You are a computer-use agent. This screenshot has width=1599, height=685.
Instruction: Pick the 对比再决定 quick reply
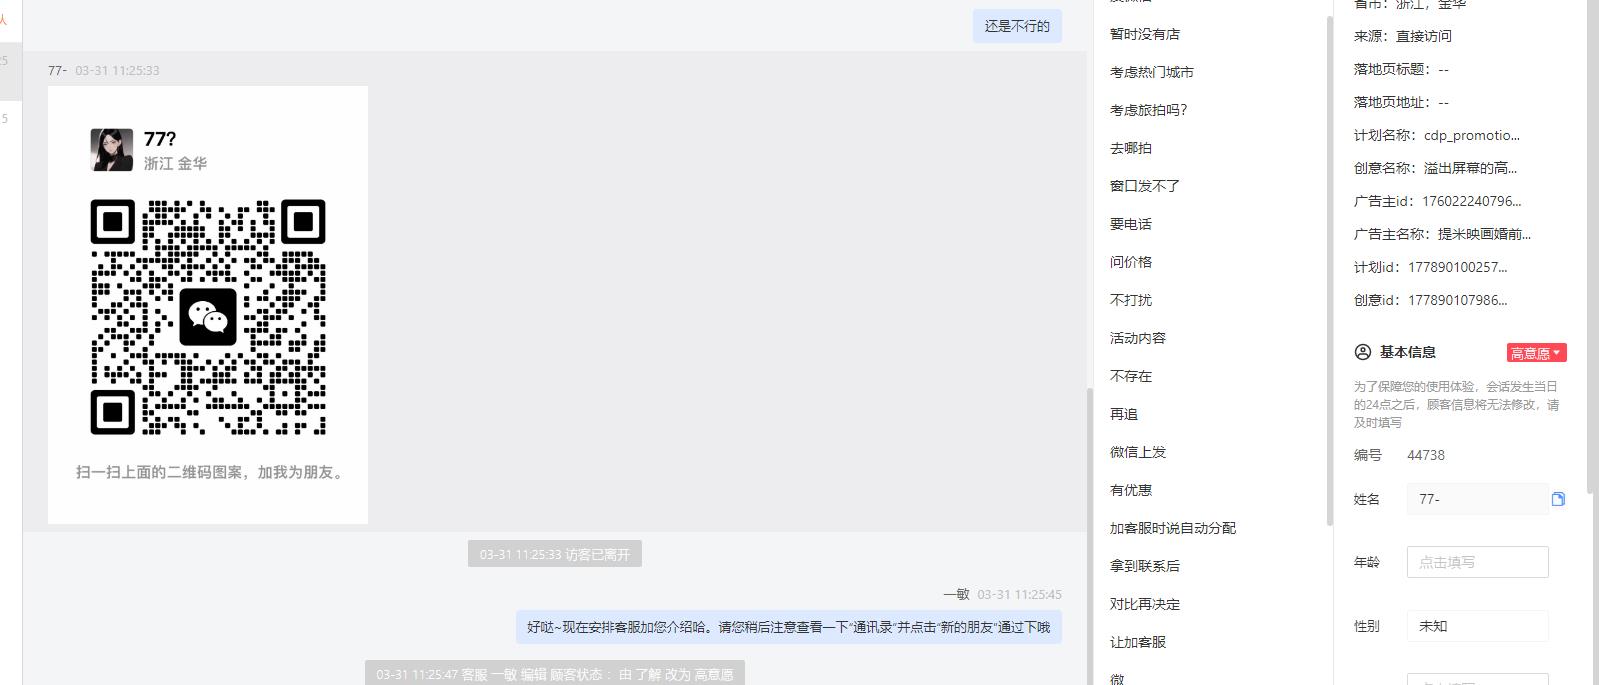coord(1145,604)
